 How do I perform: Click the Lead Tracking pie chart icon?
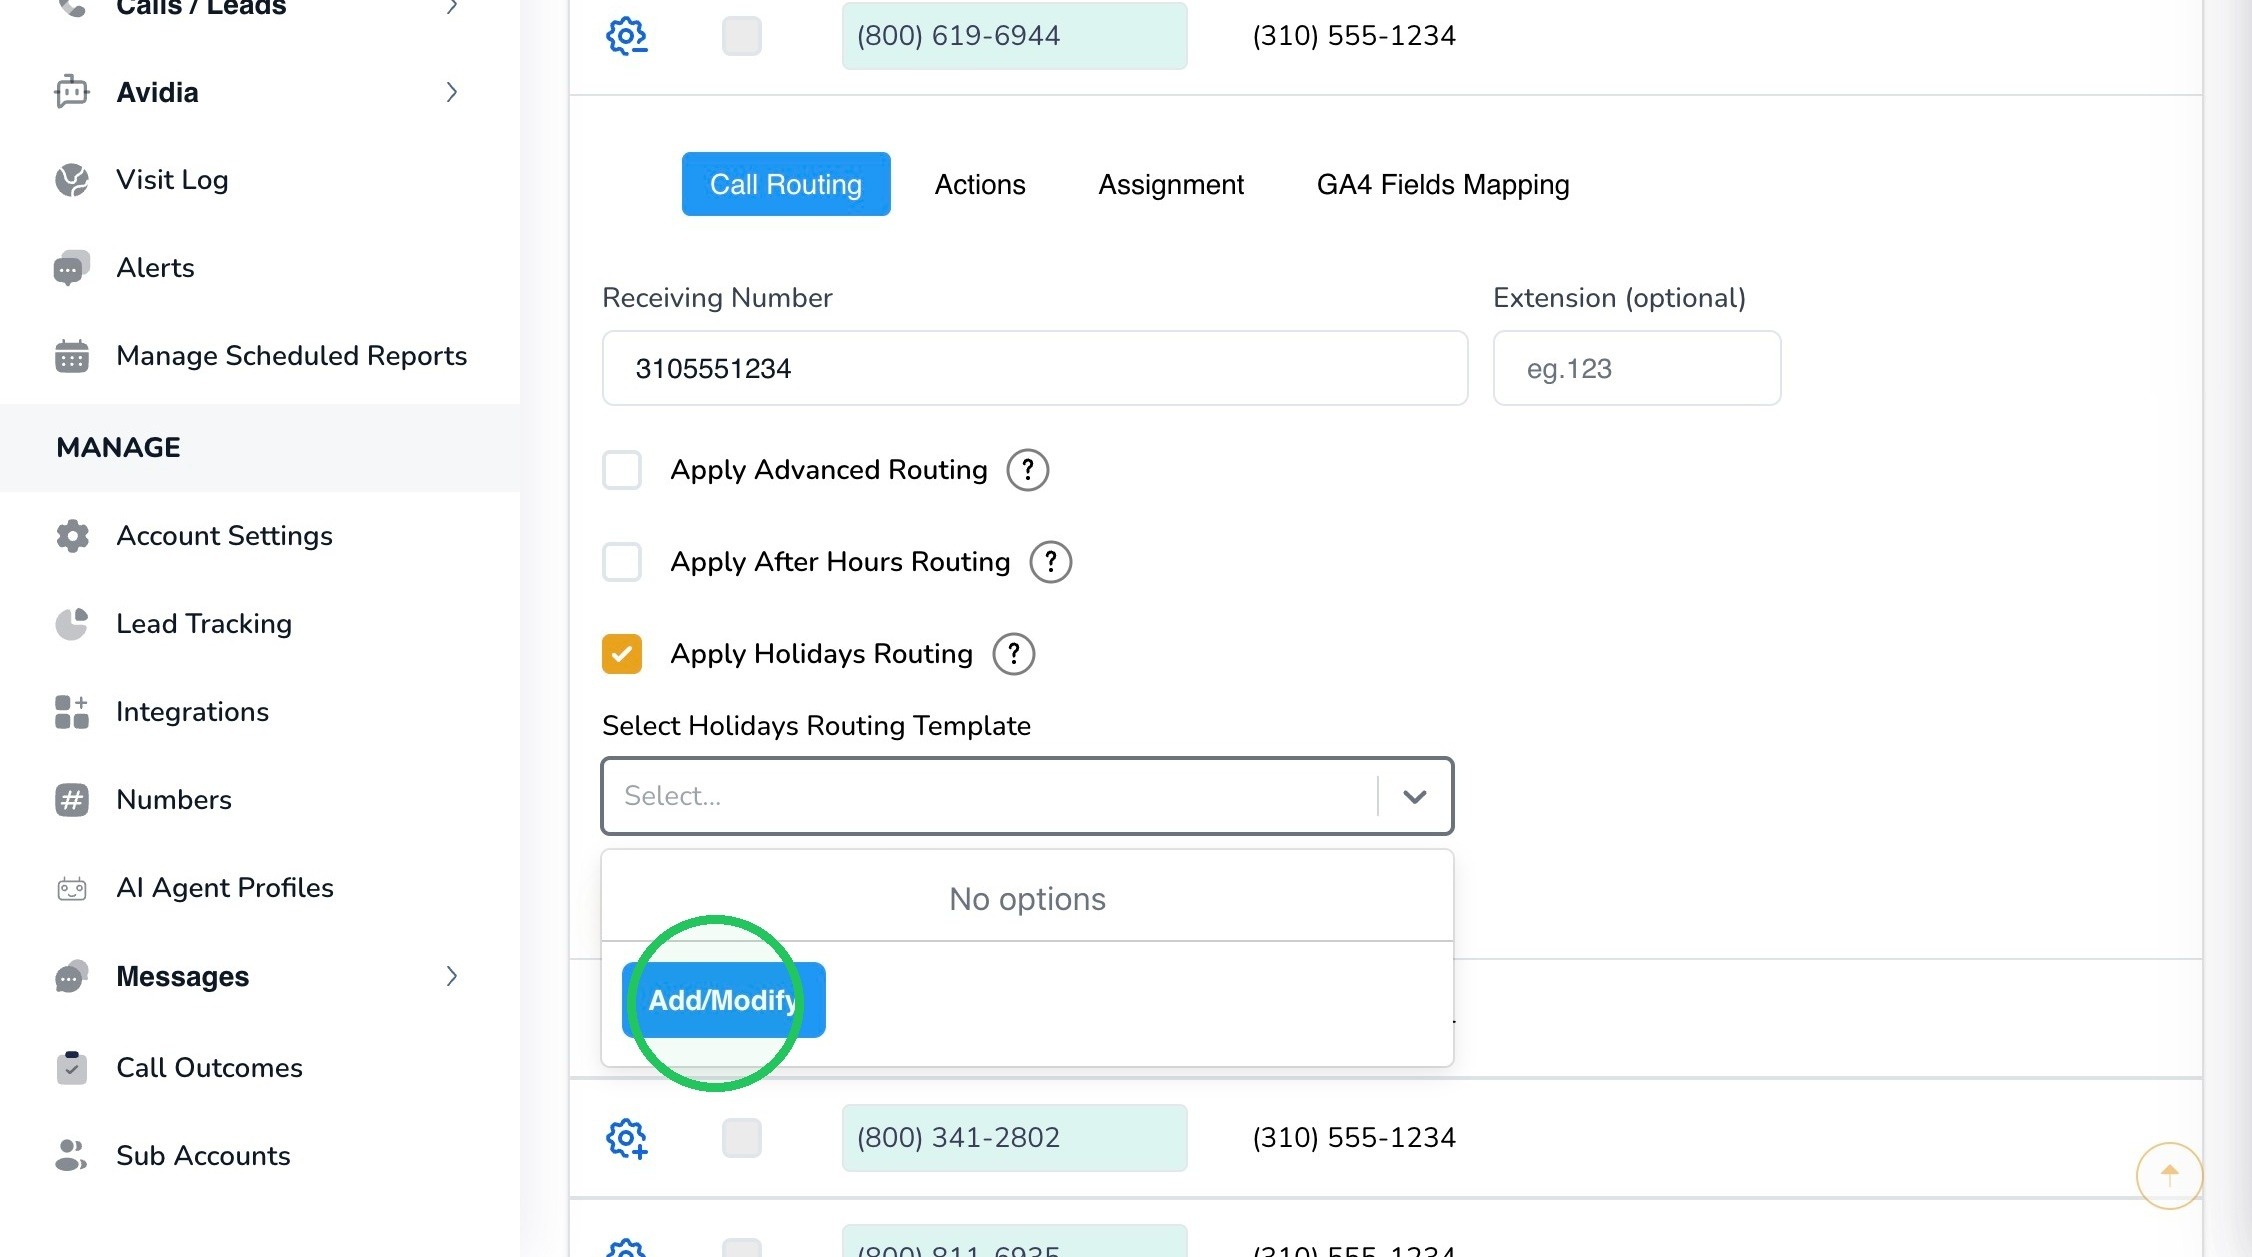72,624
